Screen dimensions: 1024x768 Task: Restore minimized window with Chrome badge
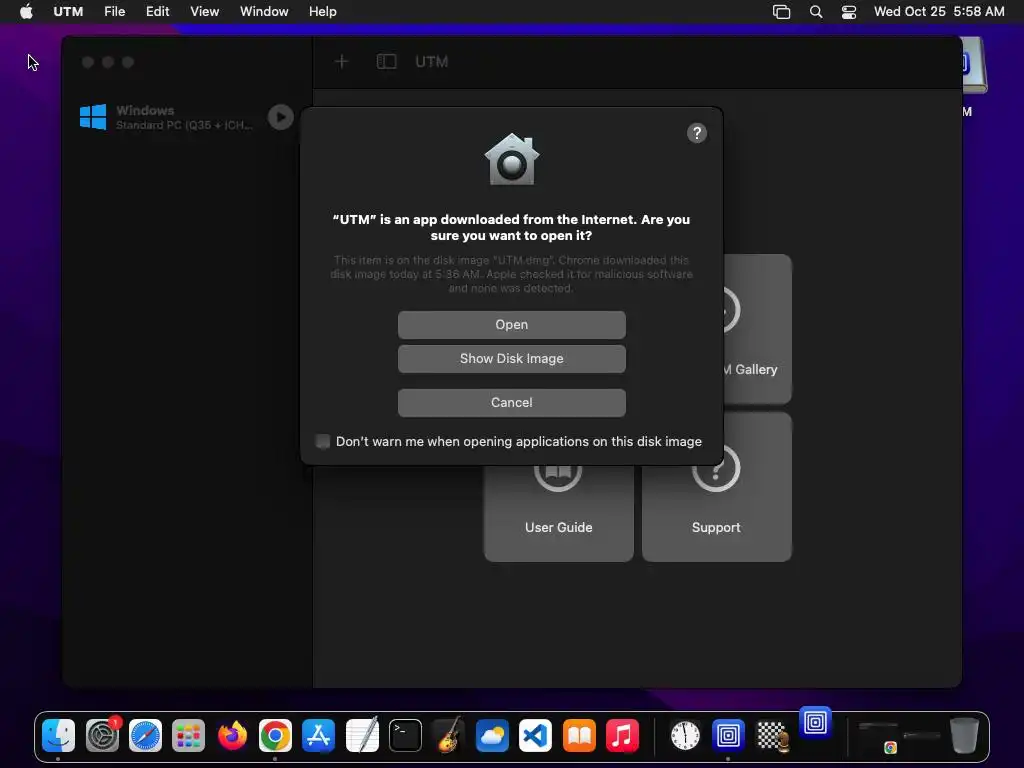click(878, 736)
